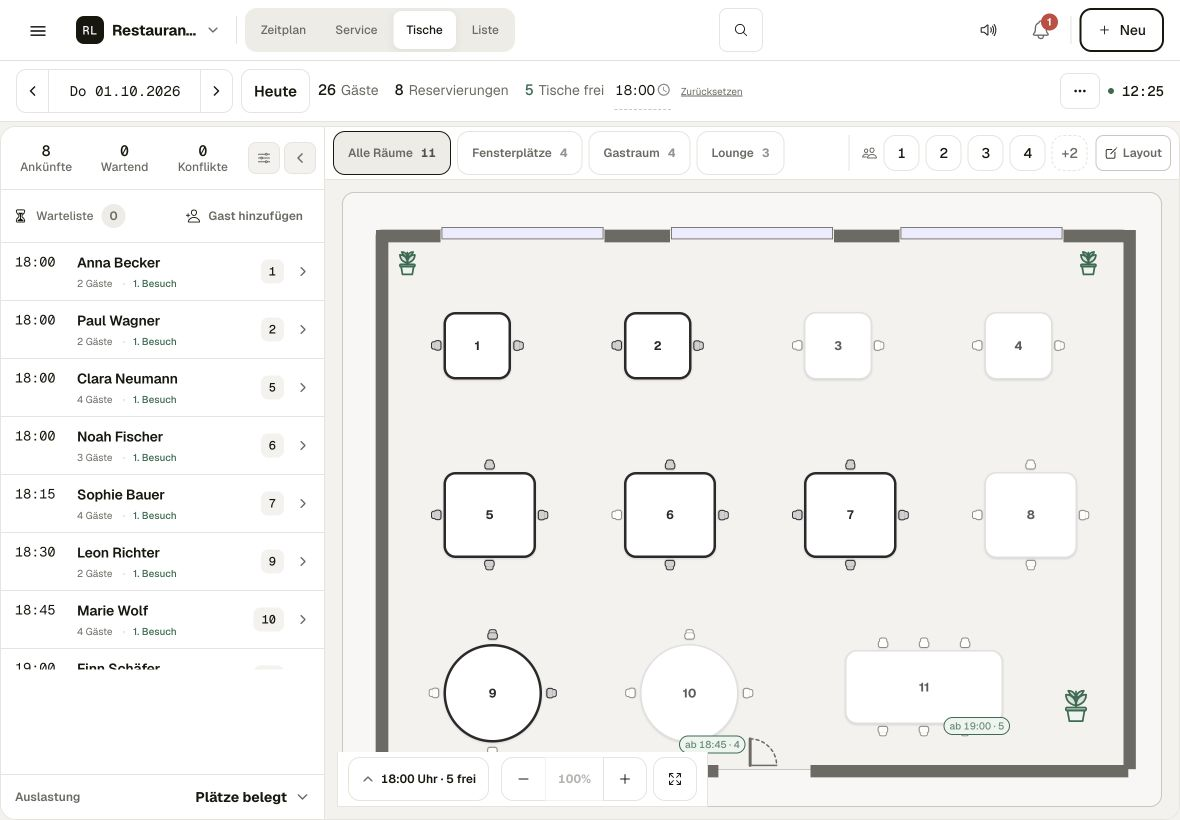
Task: Click the Neu button
Action: coord(1121,30)
